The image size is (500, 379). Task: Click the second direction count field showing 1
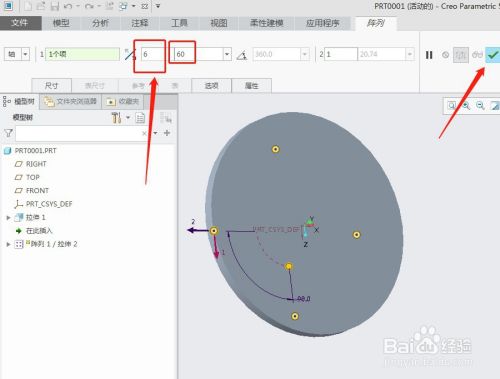[341, 54]
